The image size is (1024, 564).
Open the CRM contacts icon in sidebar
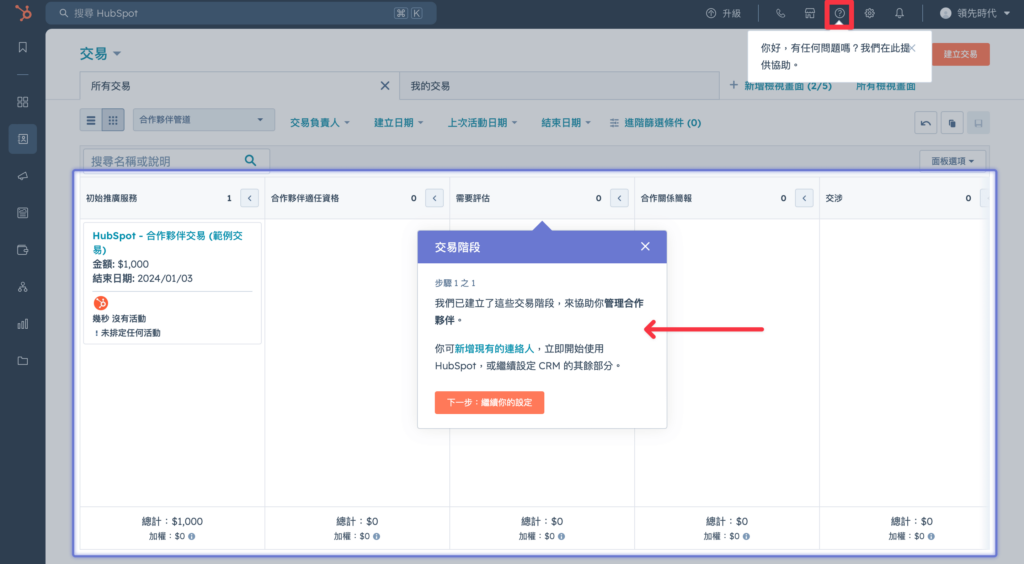[x=23, y=139]
